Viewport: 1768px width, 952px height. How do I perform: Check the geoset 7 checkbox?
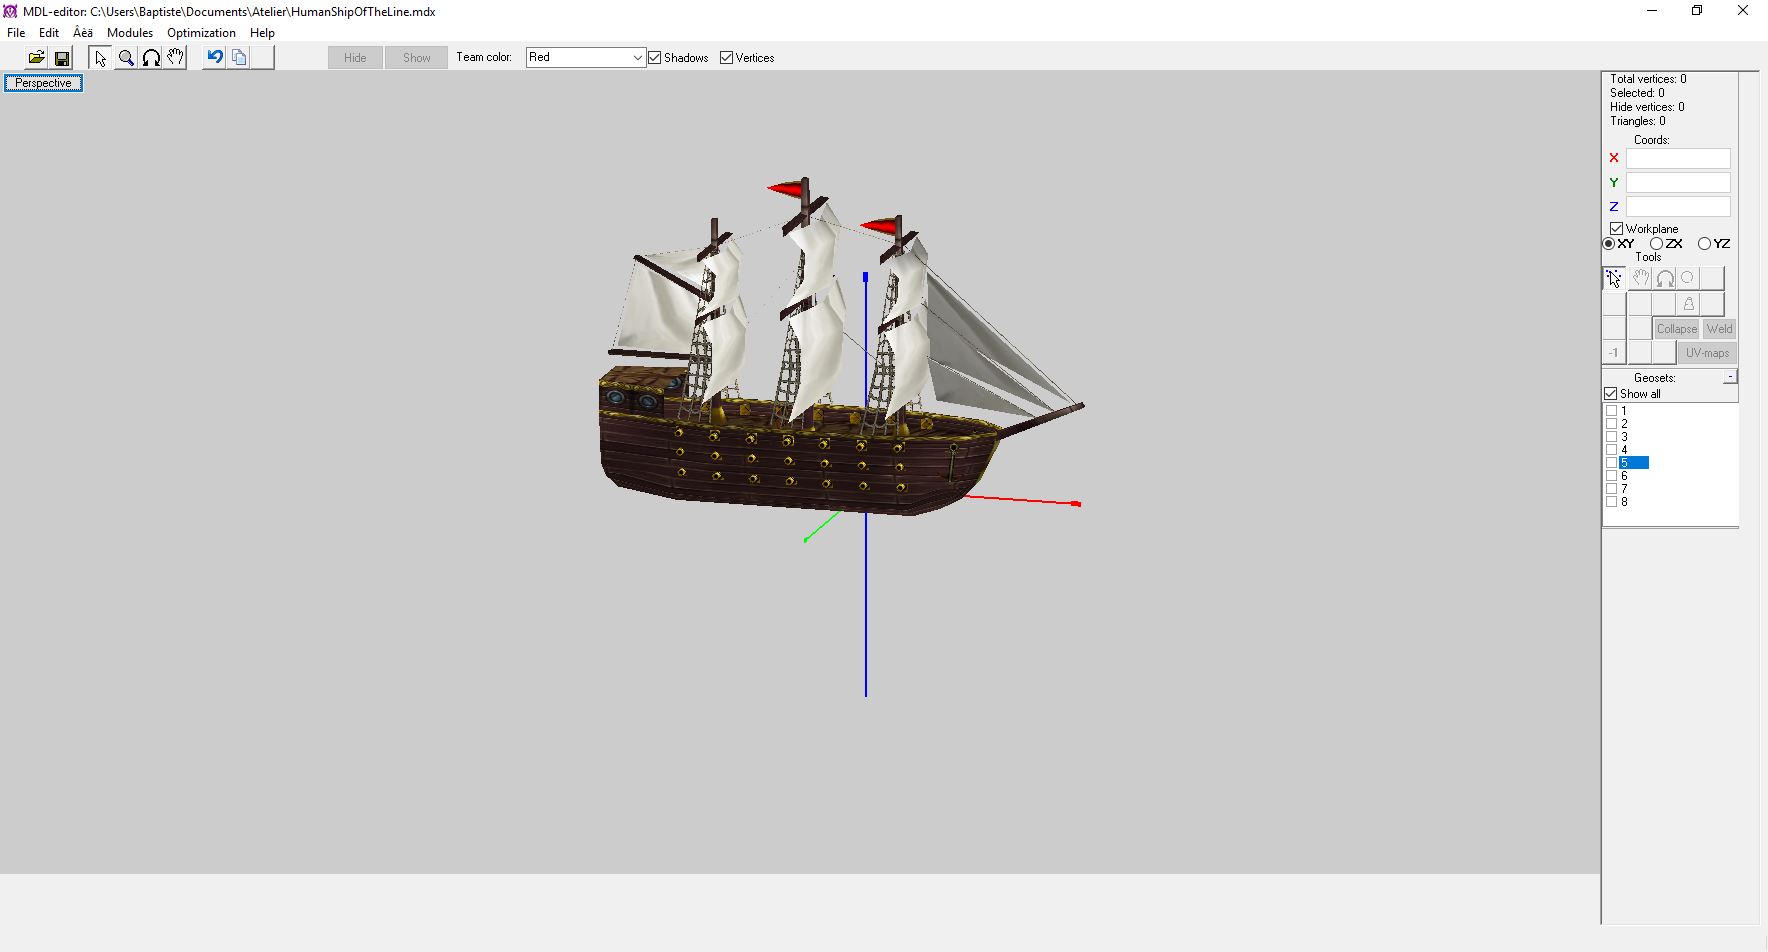[x=1611, y=489]
